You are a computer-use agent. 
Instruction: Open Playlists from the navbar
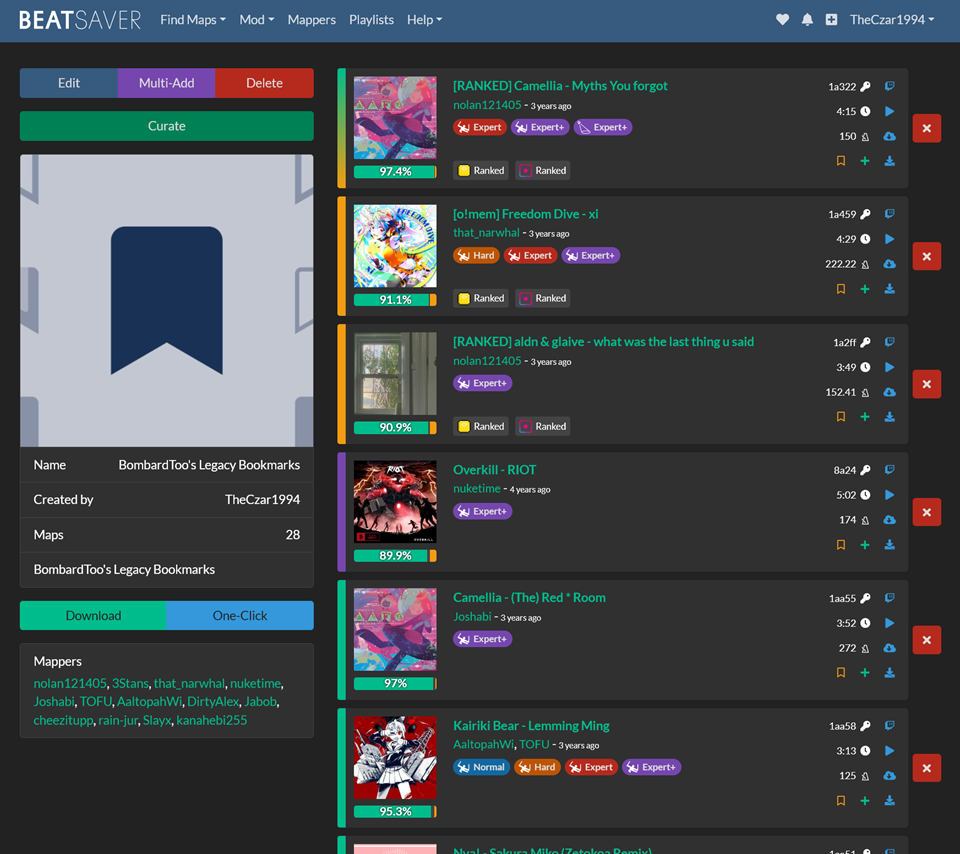click(371, 20)
